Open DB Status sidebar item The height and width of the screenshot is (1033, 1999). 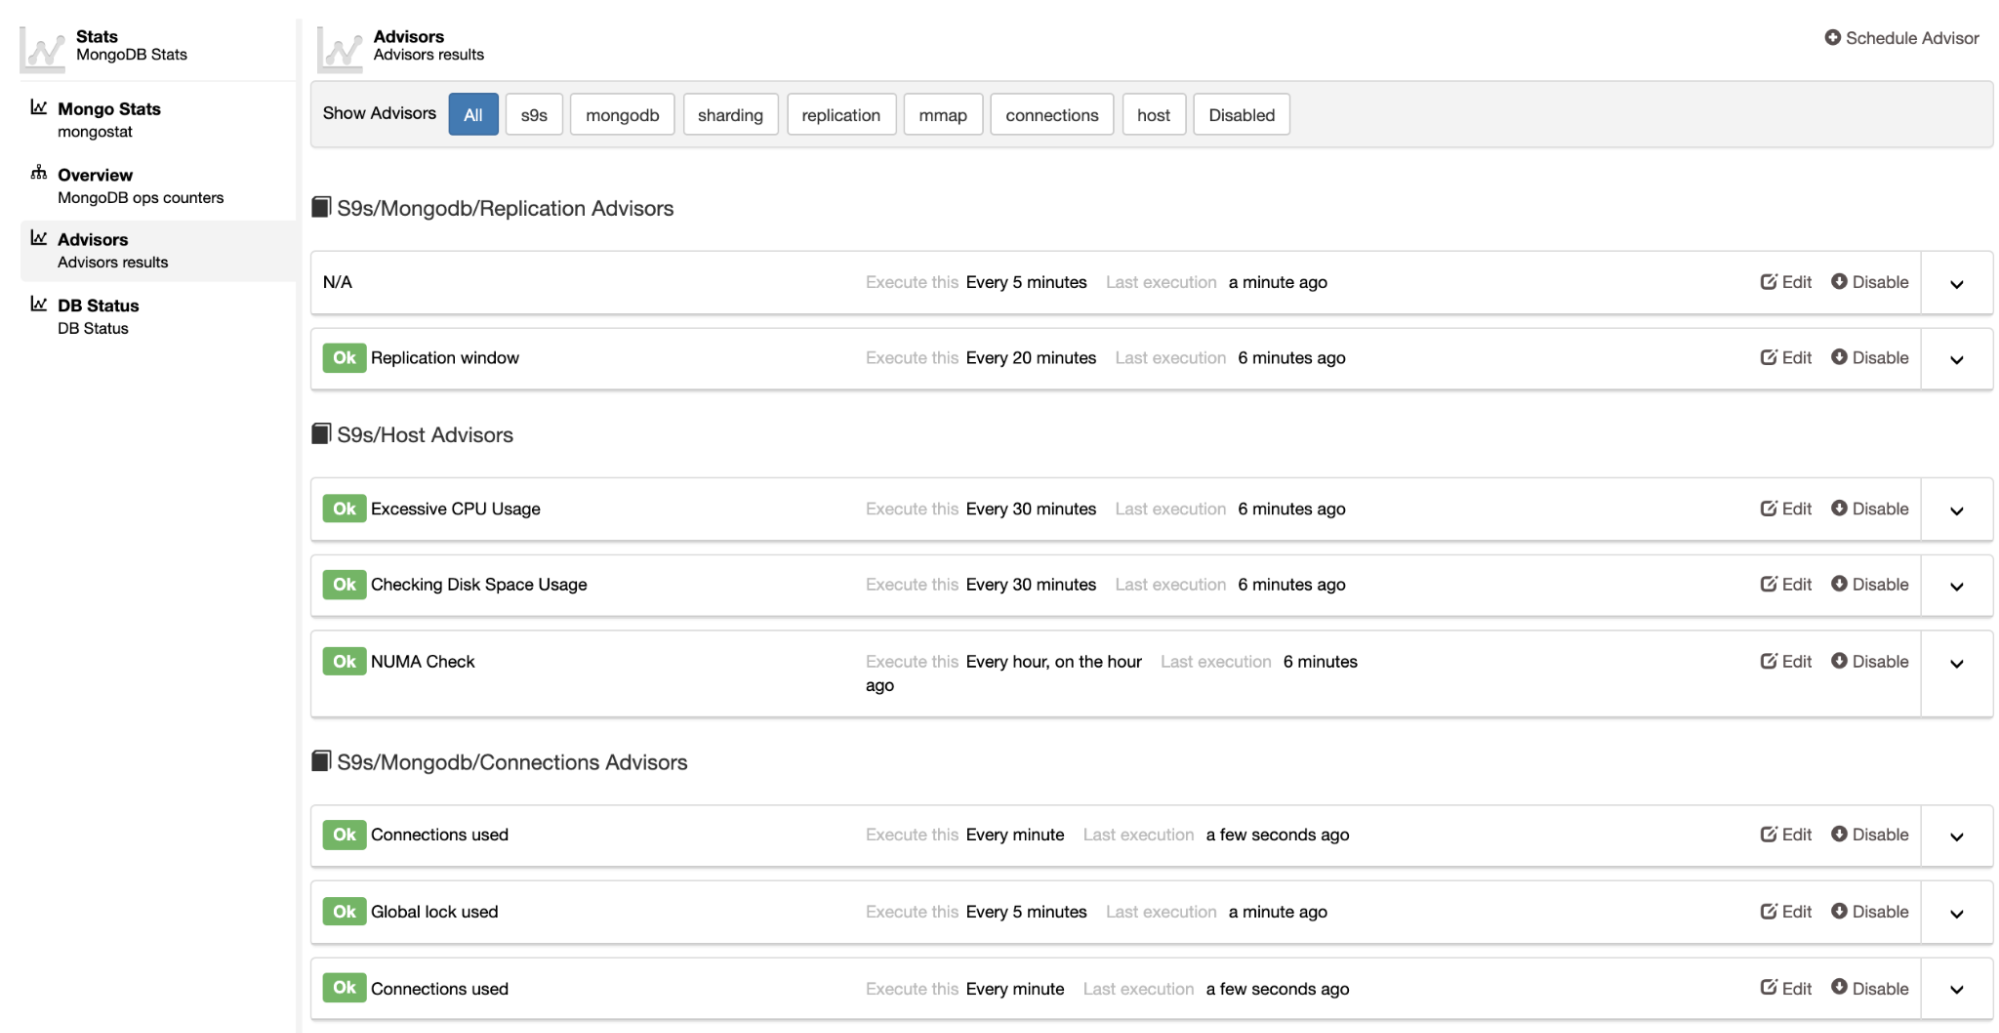98,316
